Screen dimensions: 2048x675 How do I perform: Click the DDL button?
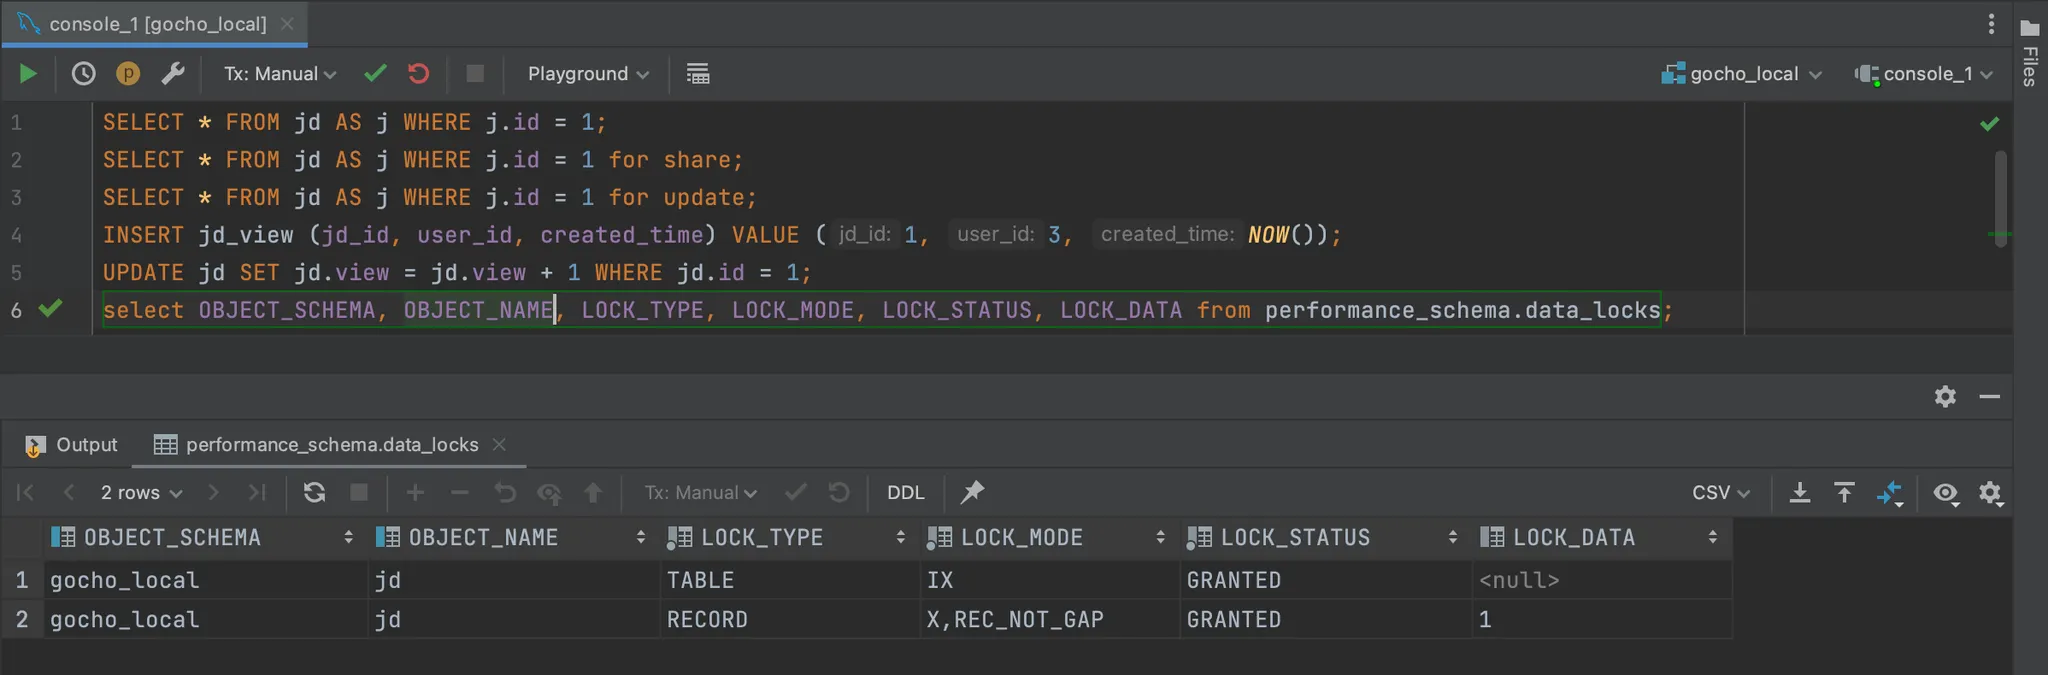click(905, 492)
